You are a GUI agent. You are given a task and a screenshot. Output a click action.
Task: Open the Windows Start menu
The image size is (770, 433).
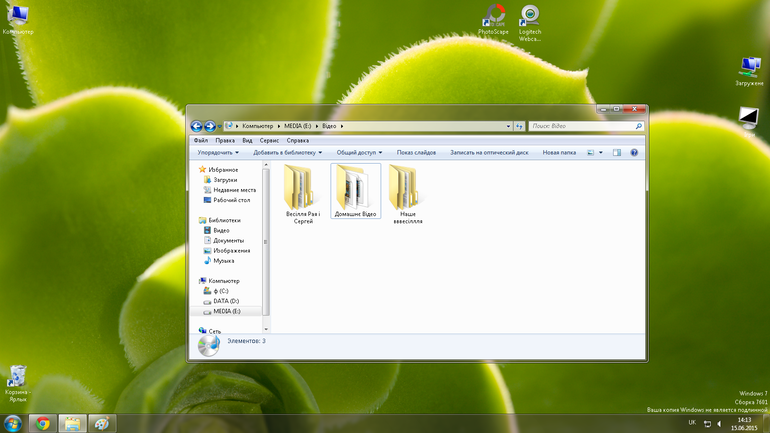click(x=12, y=423)
